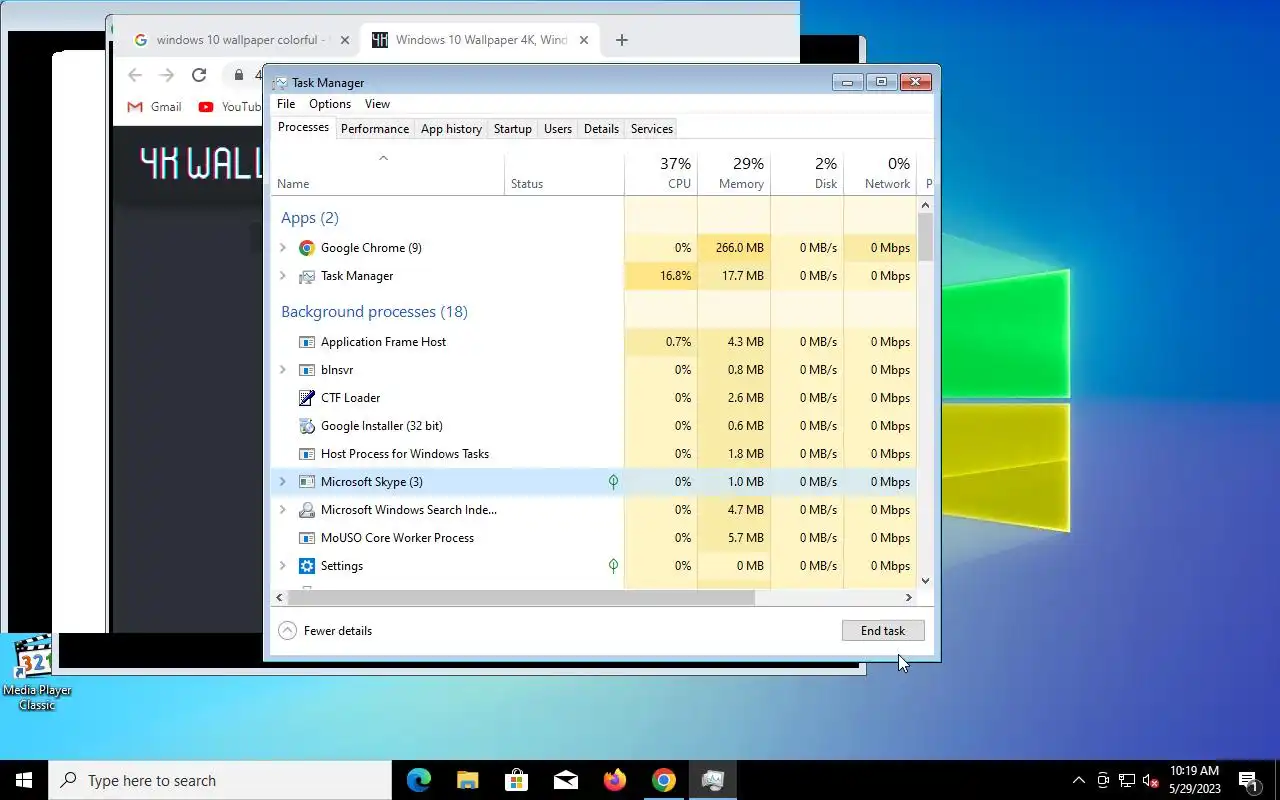Viewport: 1280px width, 800px height.
Task: Open Firefox from the taskbar
Action: (x=614, y=780)
